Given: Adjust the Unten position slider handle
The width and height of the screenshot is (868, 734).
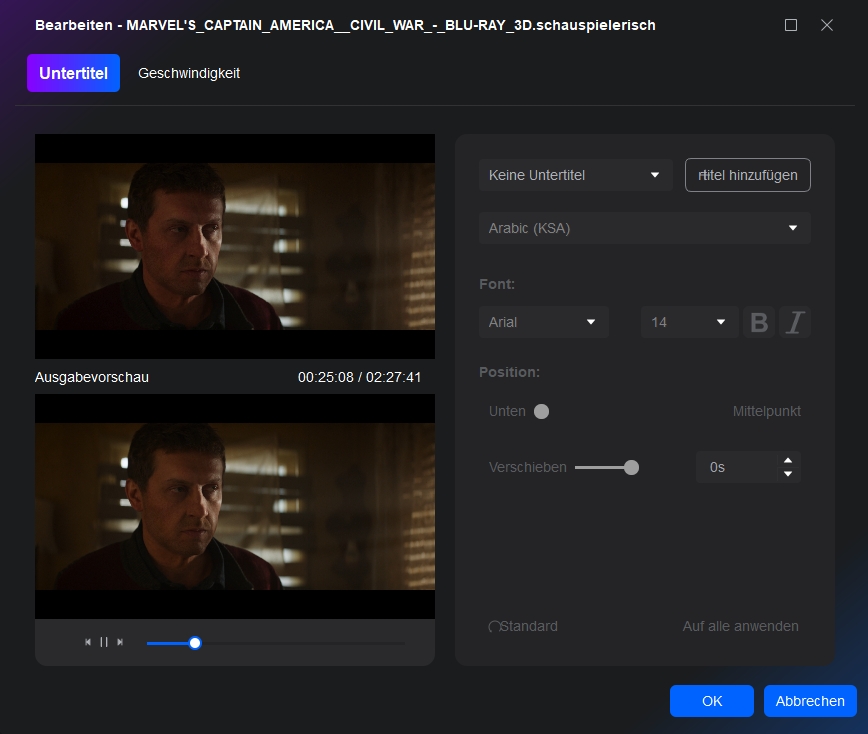Looking at the screenshot, I should pyautogui.click(x=541, y=411).
